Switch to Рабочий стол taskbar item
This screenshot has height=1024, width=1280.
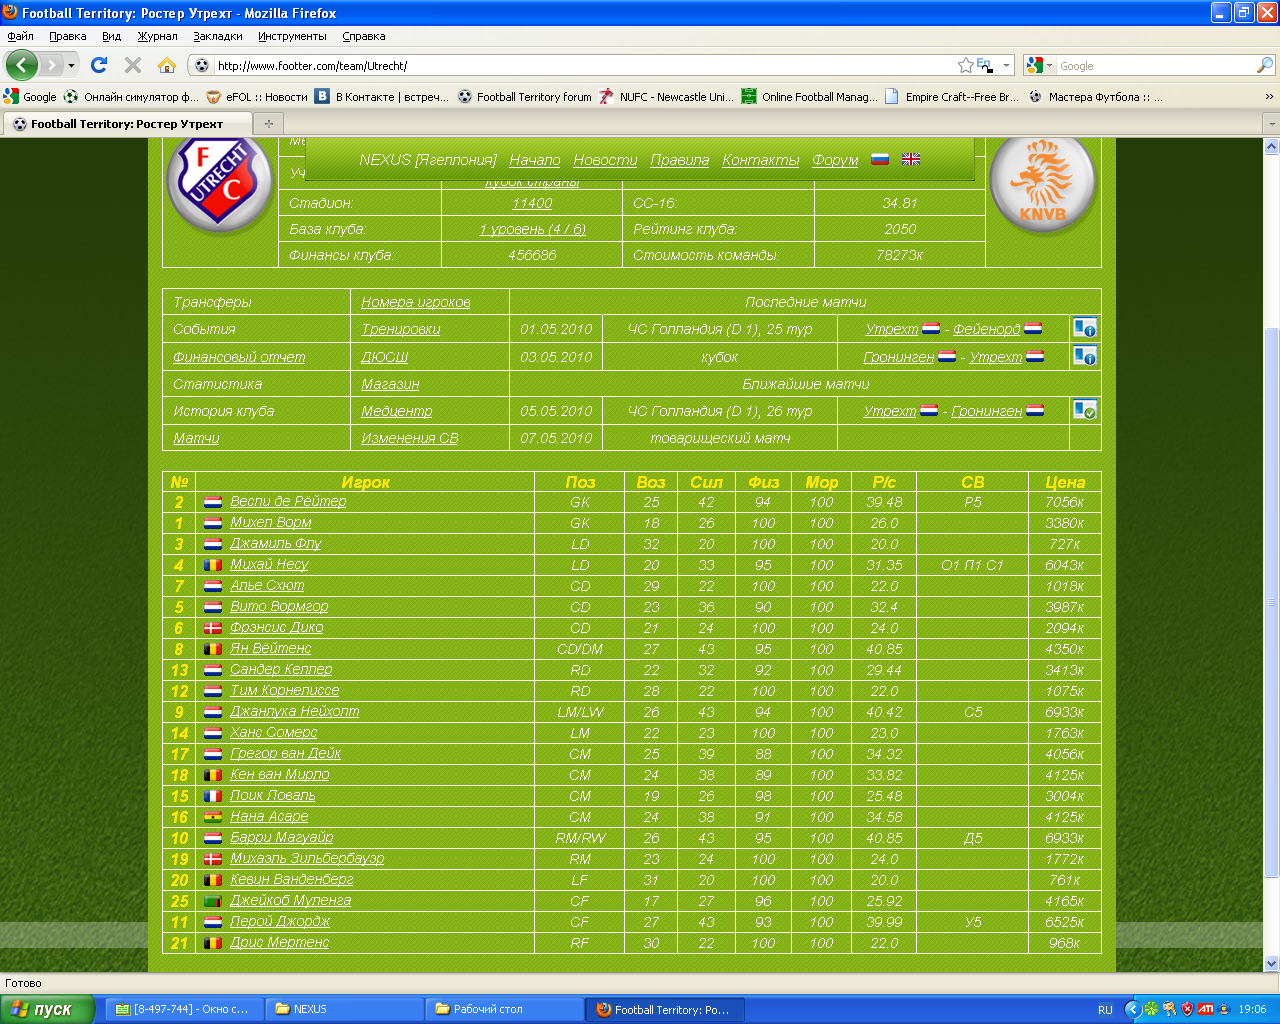[x=506, y=1009]
